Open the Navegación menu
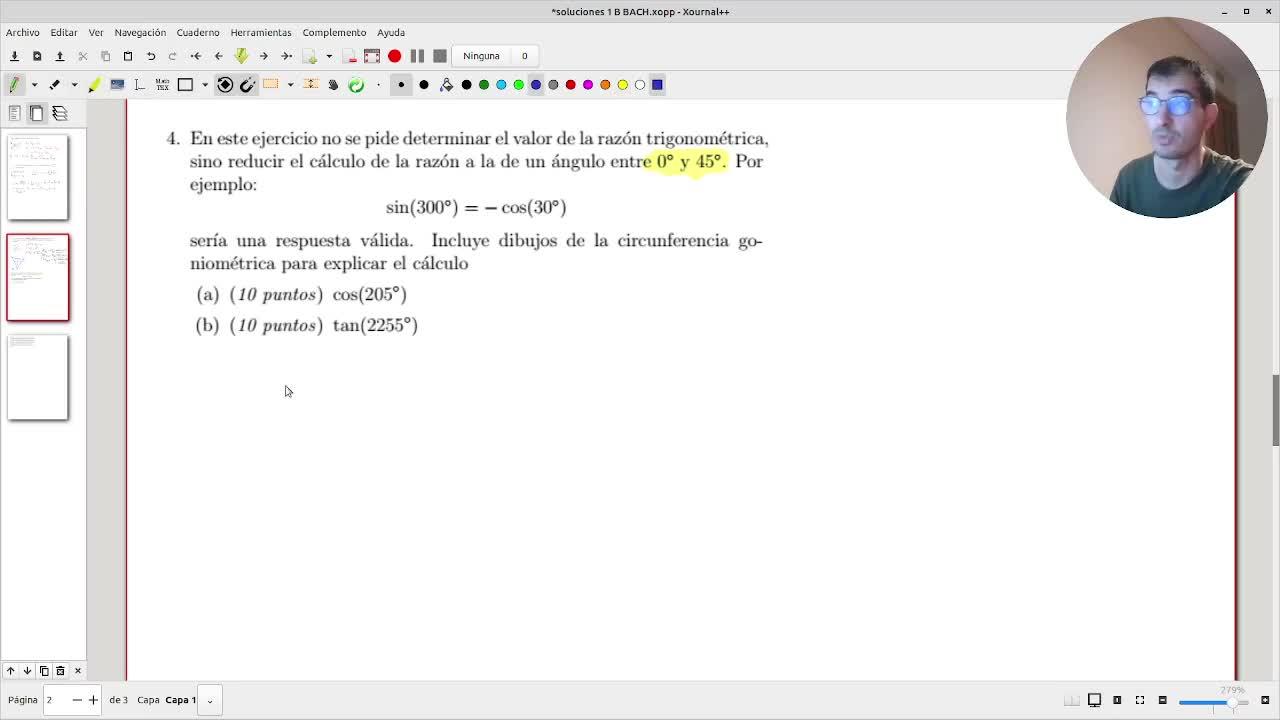The height and width of the screenshot is (720, 1280). point(140,32)
